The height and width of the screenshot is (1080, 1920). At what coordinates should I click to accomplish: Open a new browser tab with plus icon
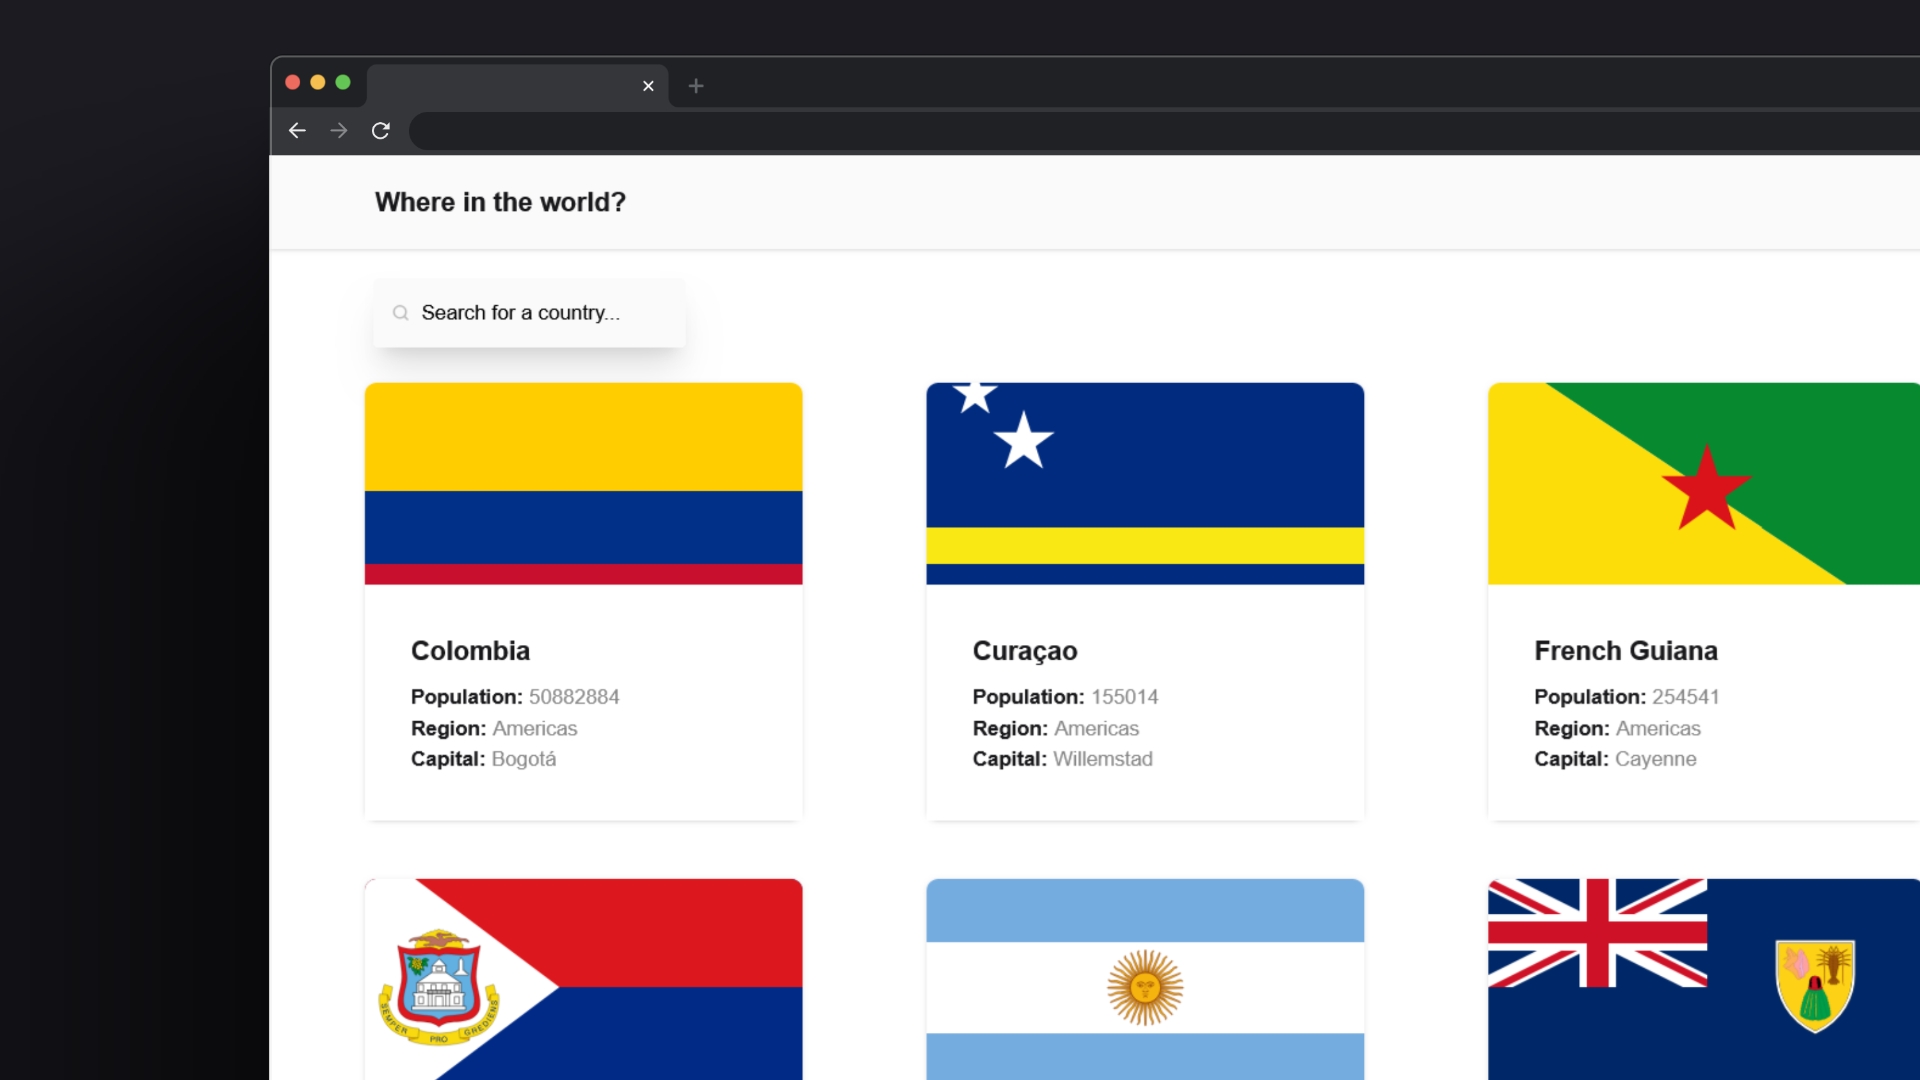(x=696, y=86)
